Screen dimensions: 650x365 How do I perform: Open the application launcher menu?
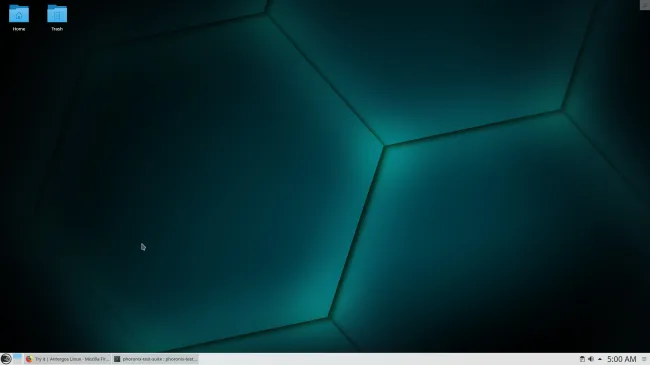point(6,359)
